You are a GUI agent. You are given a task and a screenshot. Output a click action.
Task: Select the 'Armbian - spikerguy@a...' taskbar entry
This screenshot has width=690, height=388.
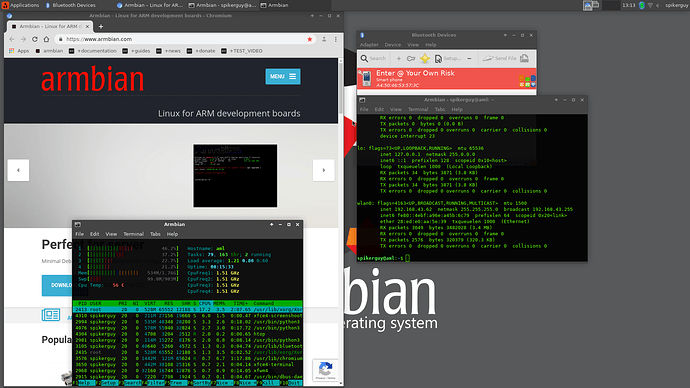pyautogui.click(x=222, y=5)
